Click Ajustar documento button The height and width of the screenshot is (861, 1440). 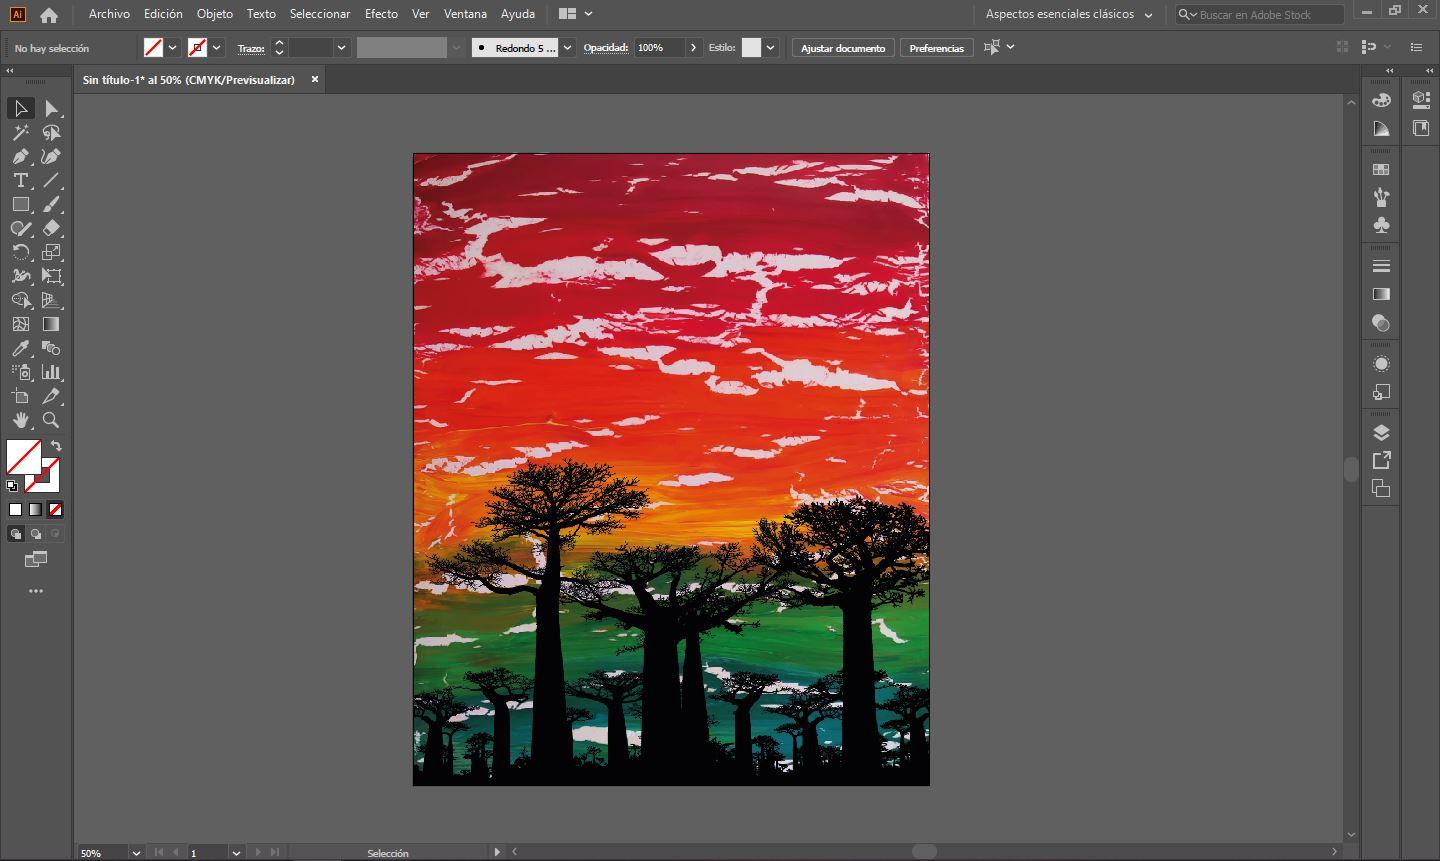843,47
